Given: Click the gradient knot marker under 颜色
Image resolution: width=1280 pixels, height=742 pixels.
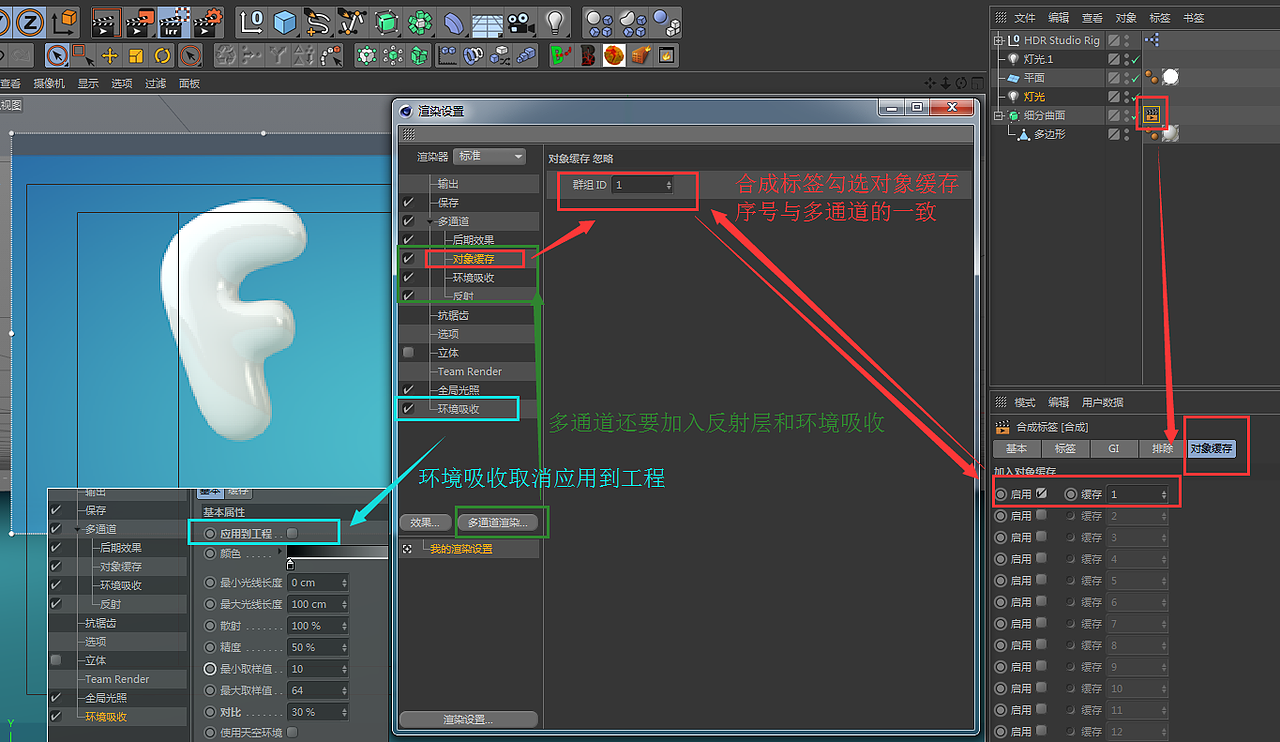Looking at the screenshot, I should 290,564.
